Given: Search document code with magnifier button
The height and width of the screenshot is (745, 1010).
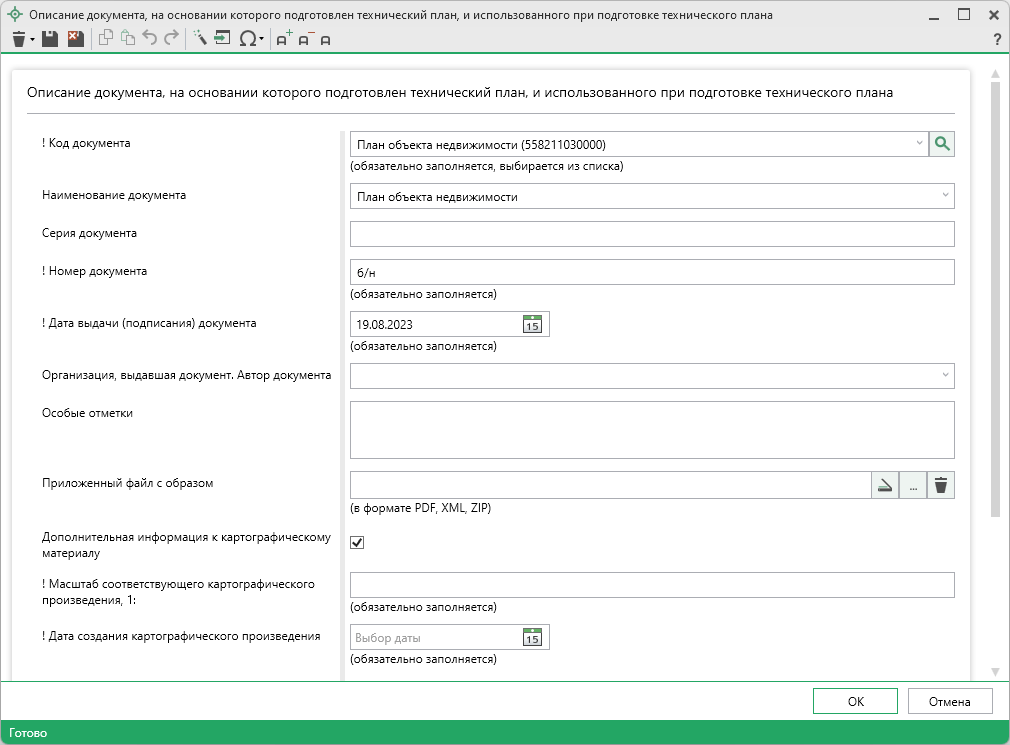Looking at the screenshot, I should click(942, 144).
